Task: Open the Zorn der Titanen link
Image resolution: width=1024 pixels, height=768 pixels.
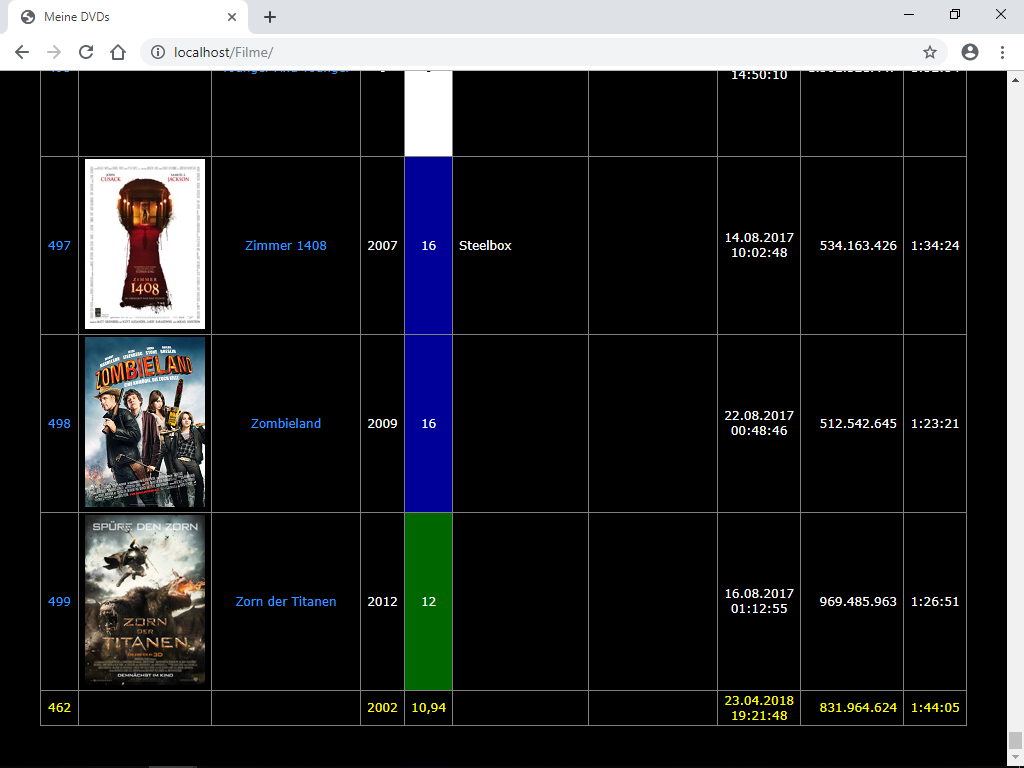Action: point(285,601)
